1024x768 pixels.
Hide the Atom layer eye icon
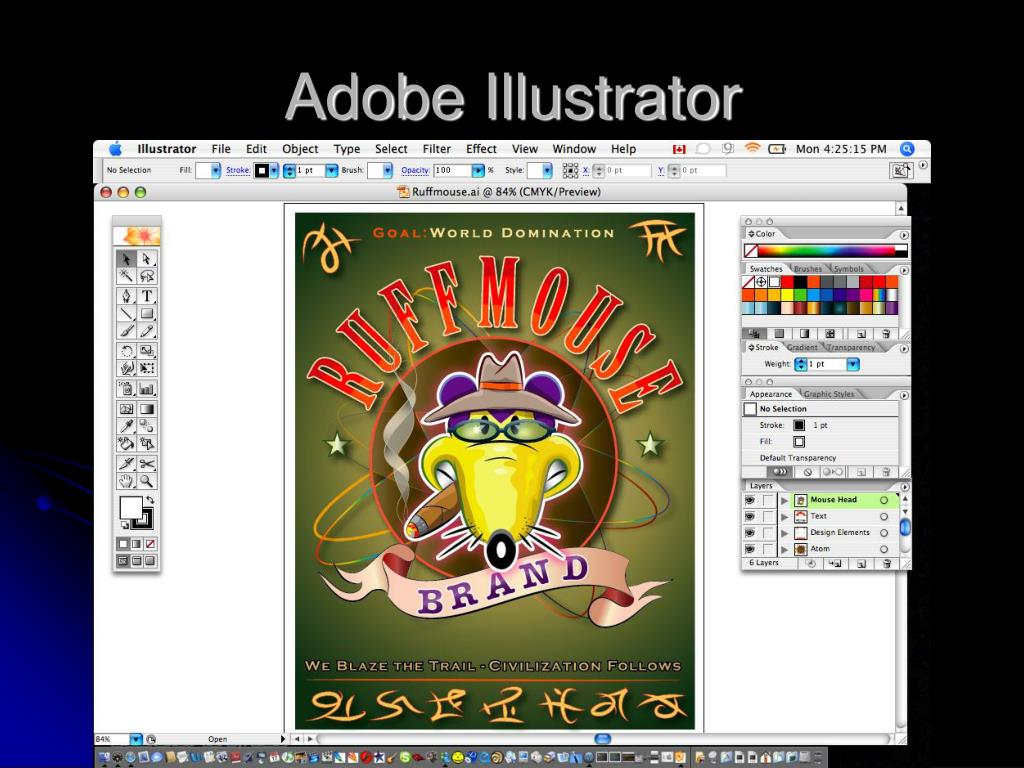pyautogui.click(x=750, y=549)
